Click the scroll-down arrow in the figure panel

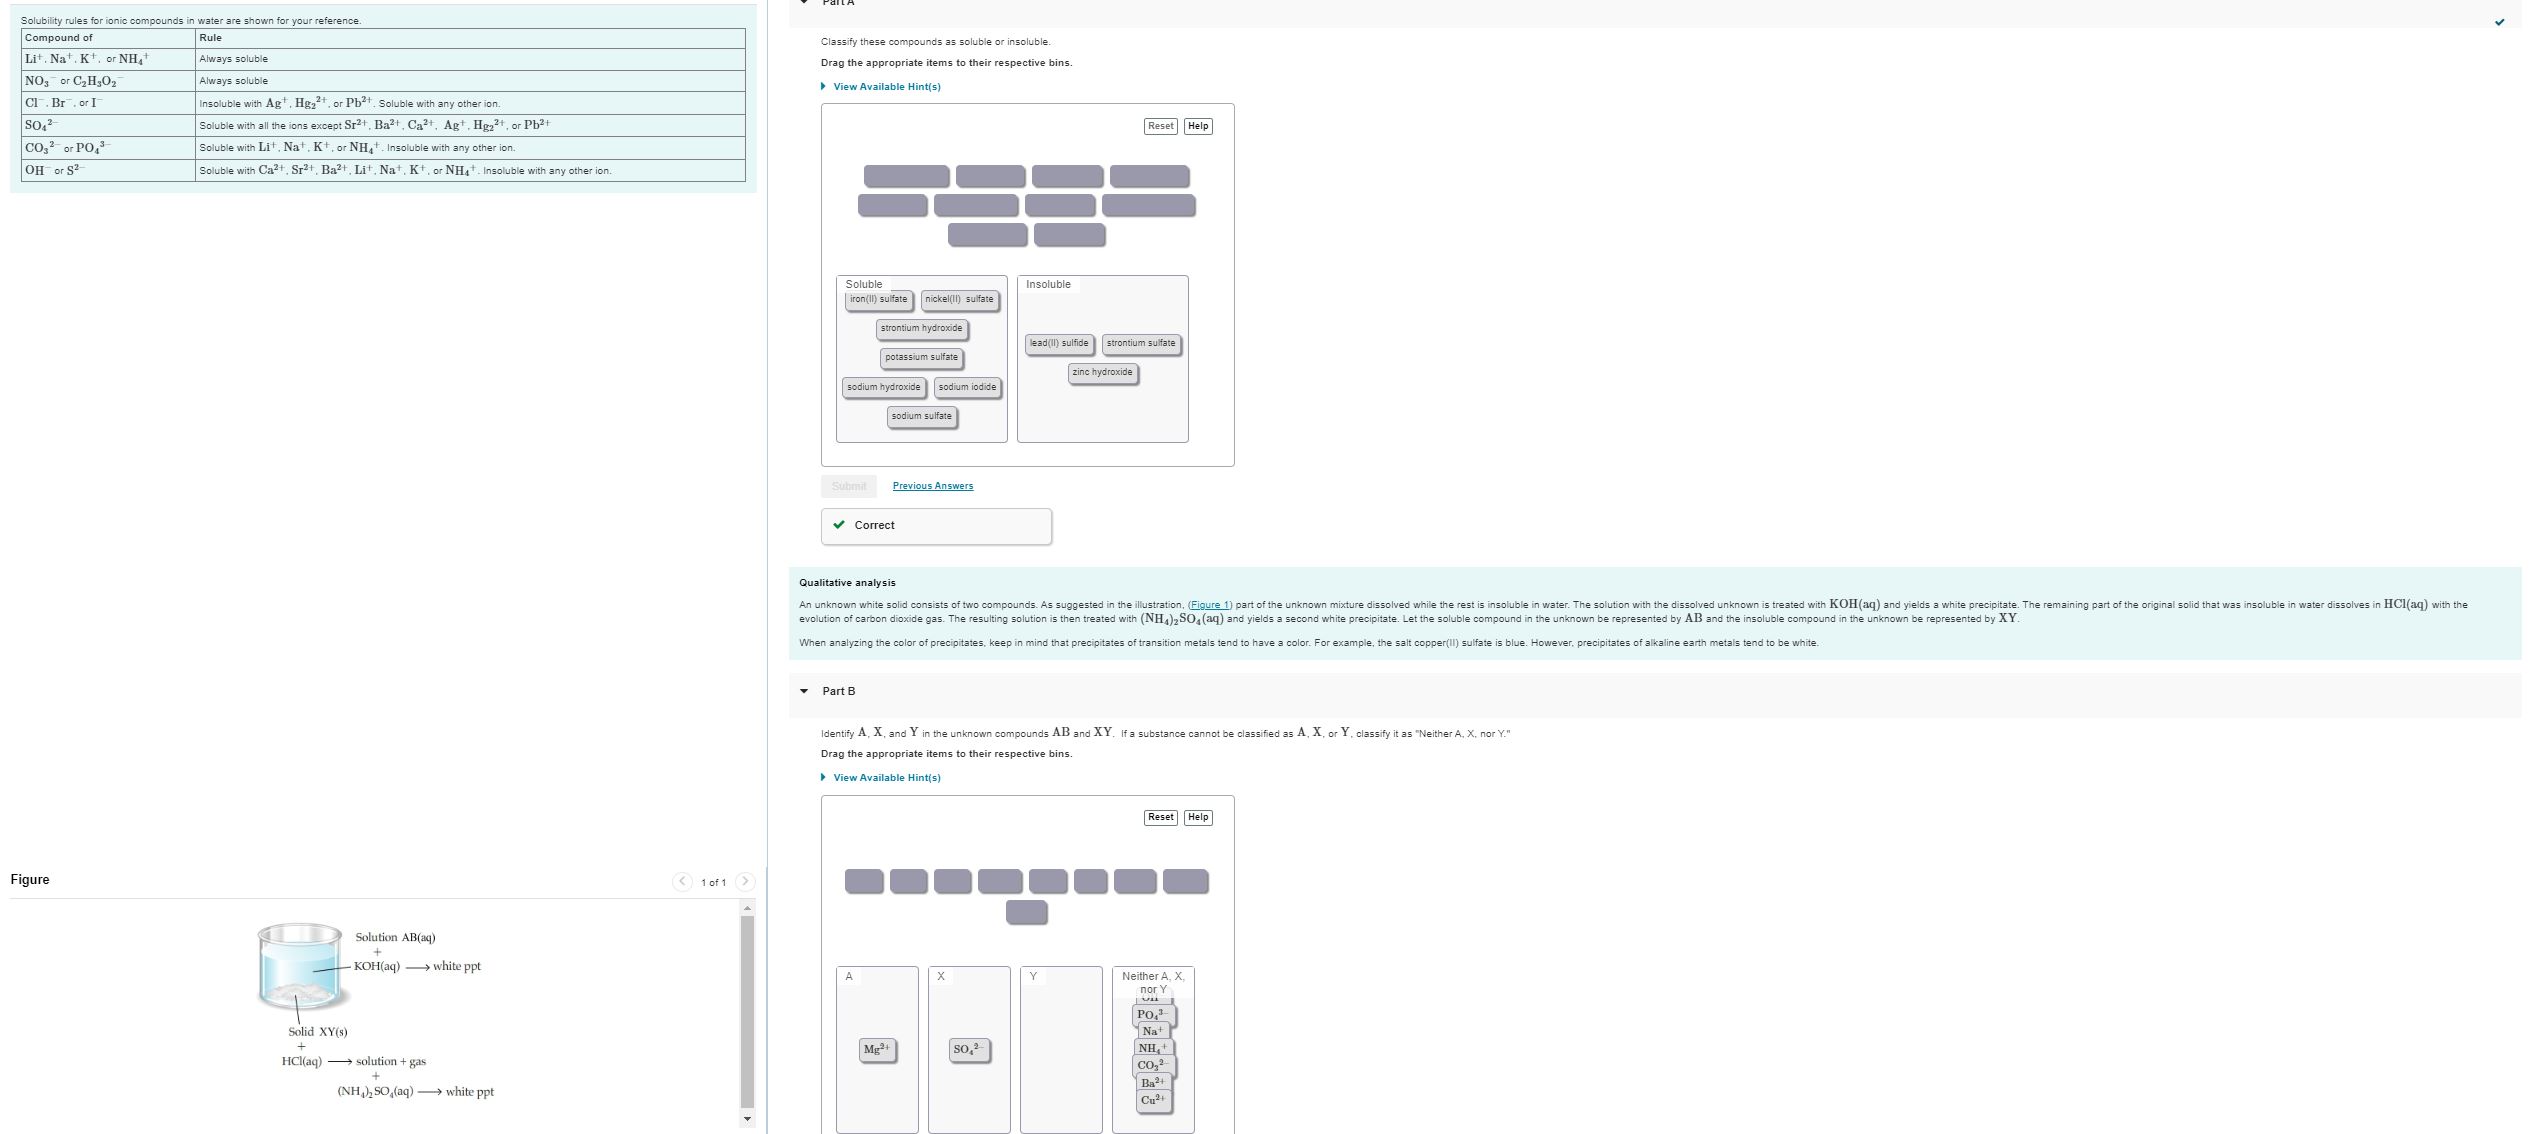tap(746, 1118)
